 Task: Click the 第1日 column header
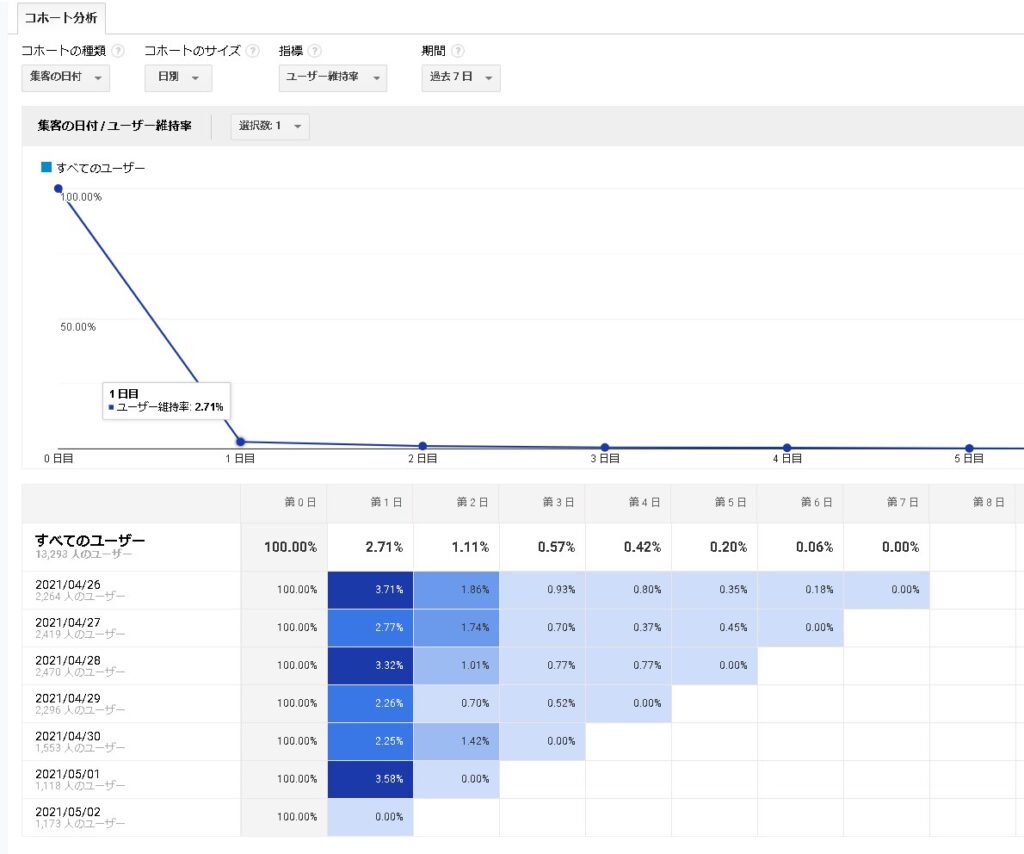[x=385, y=503]
